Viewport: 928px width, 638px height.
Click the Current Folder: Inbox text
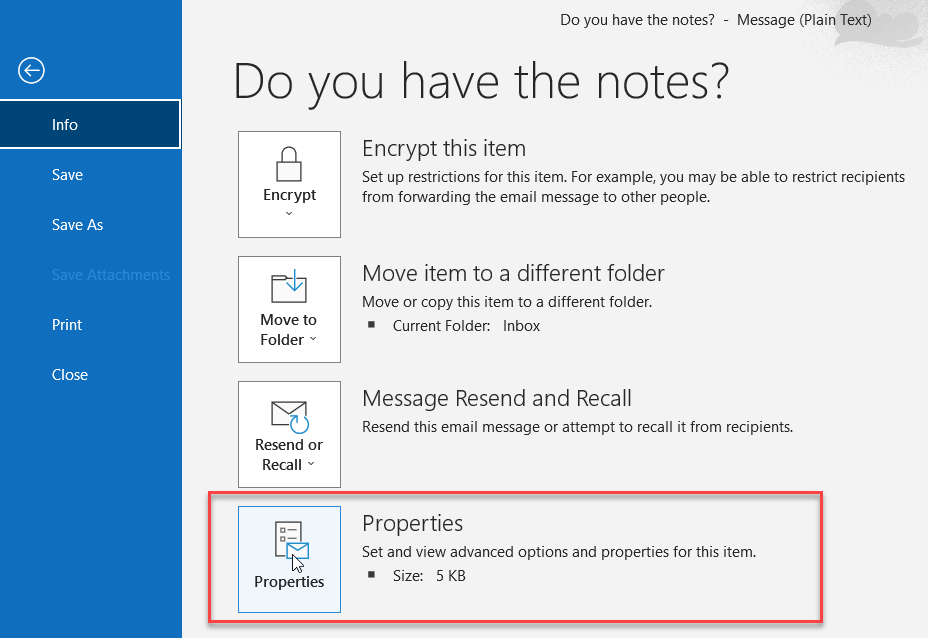pos(465,326)
